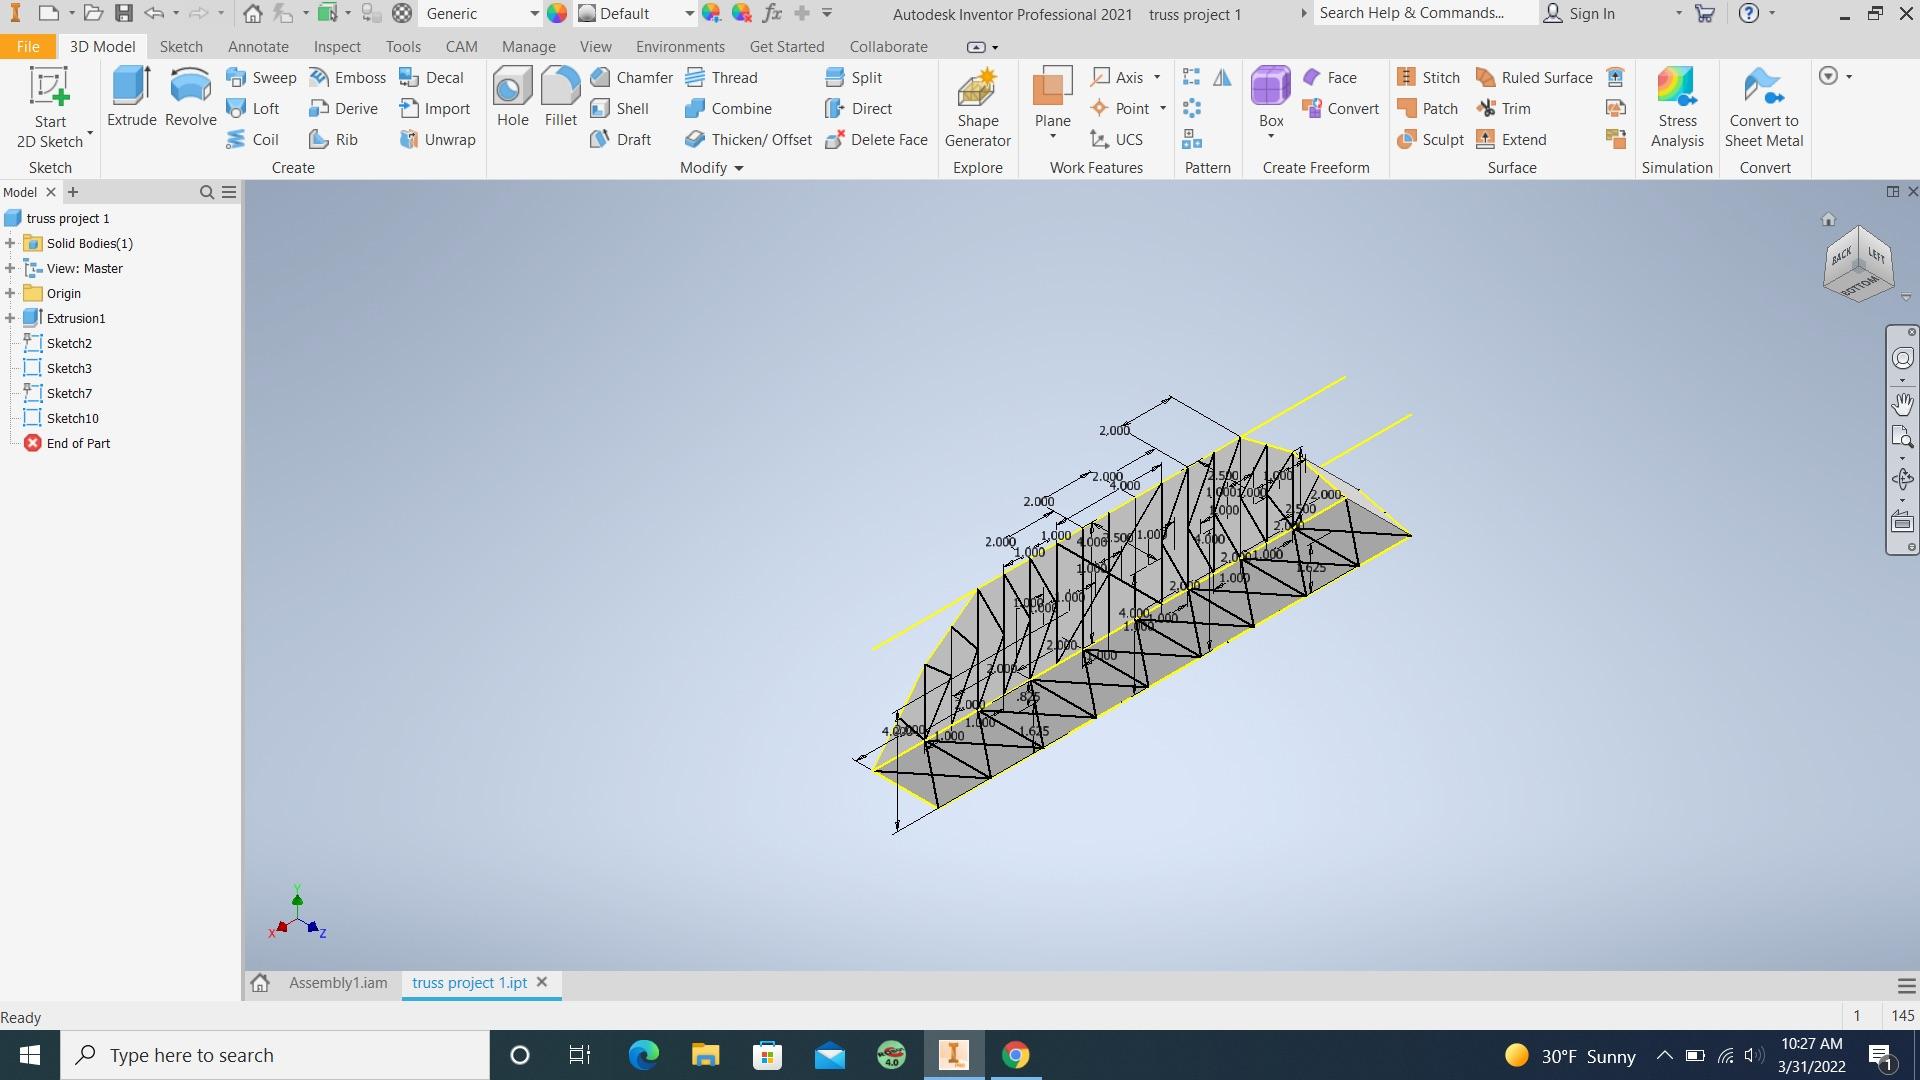Expand the Solid Bodies(1) node

click(x=10, y=243)
